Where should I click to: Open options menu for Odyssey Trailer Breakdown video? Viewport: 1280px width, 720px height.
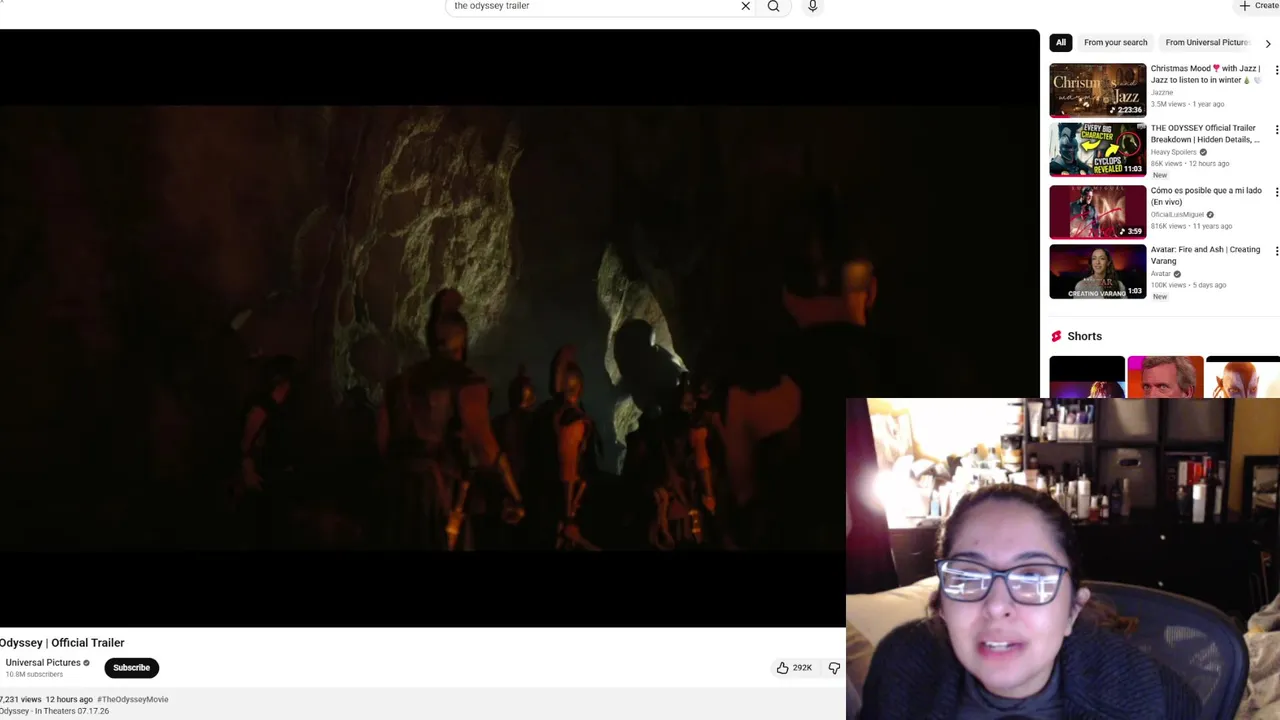(1276, 130)
